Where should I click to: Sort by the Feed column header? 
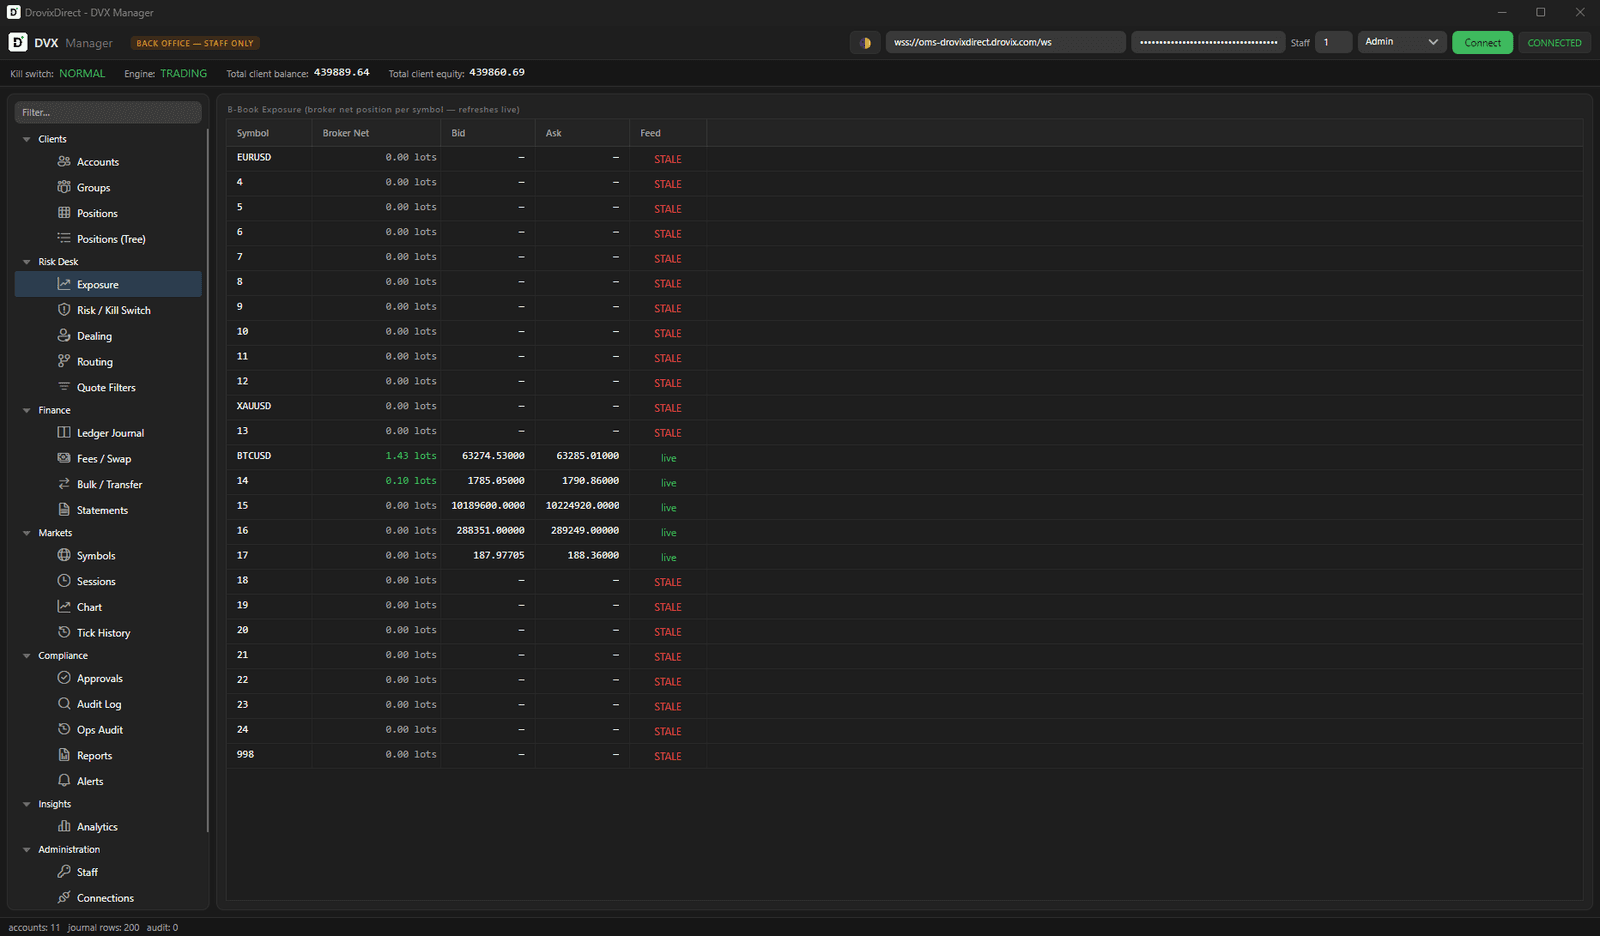click(x=668, y=133)
